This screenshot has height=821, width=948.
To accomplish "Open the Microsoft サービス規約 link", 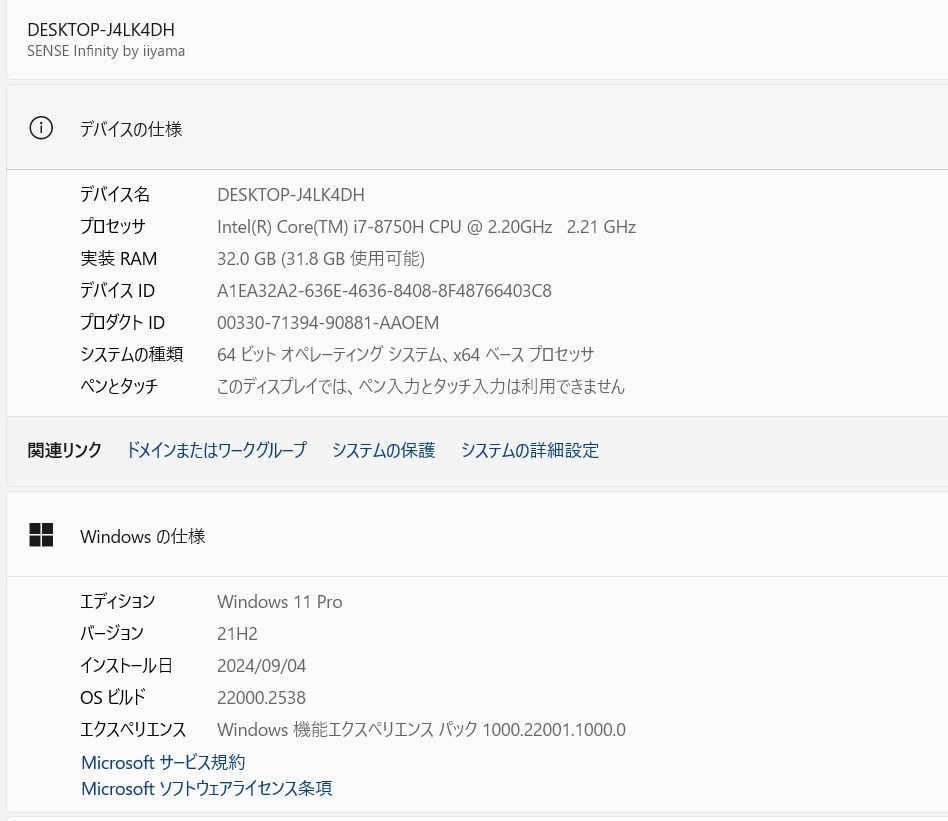I will point(163,762).
